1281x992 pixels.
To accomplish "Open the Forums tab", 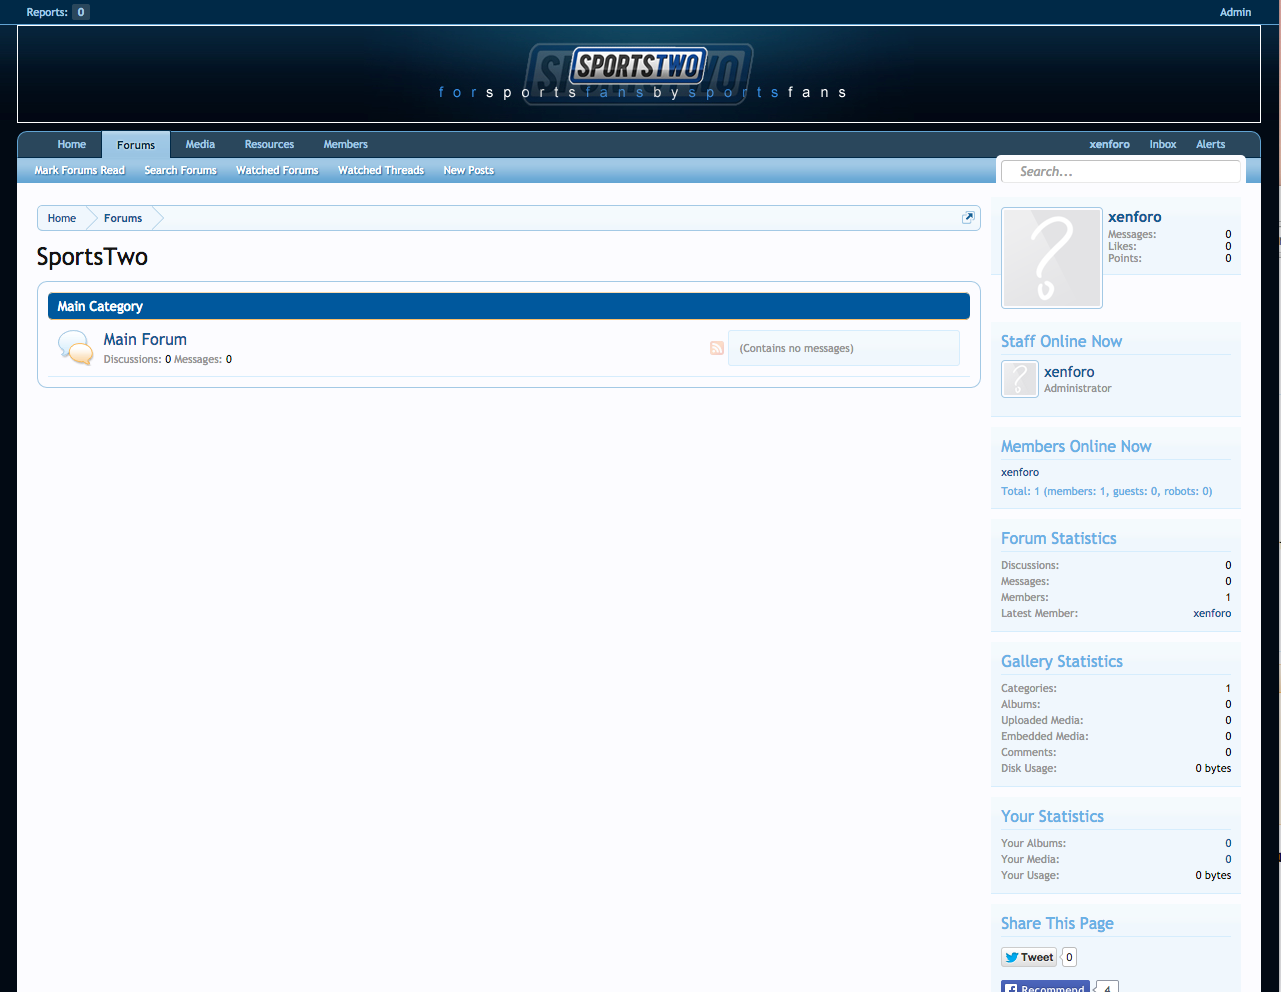I will [x=136, y=145].
